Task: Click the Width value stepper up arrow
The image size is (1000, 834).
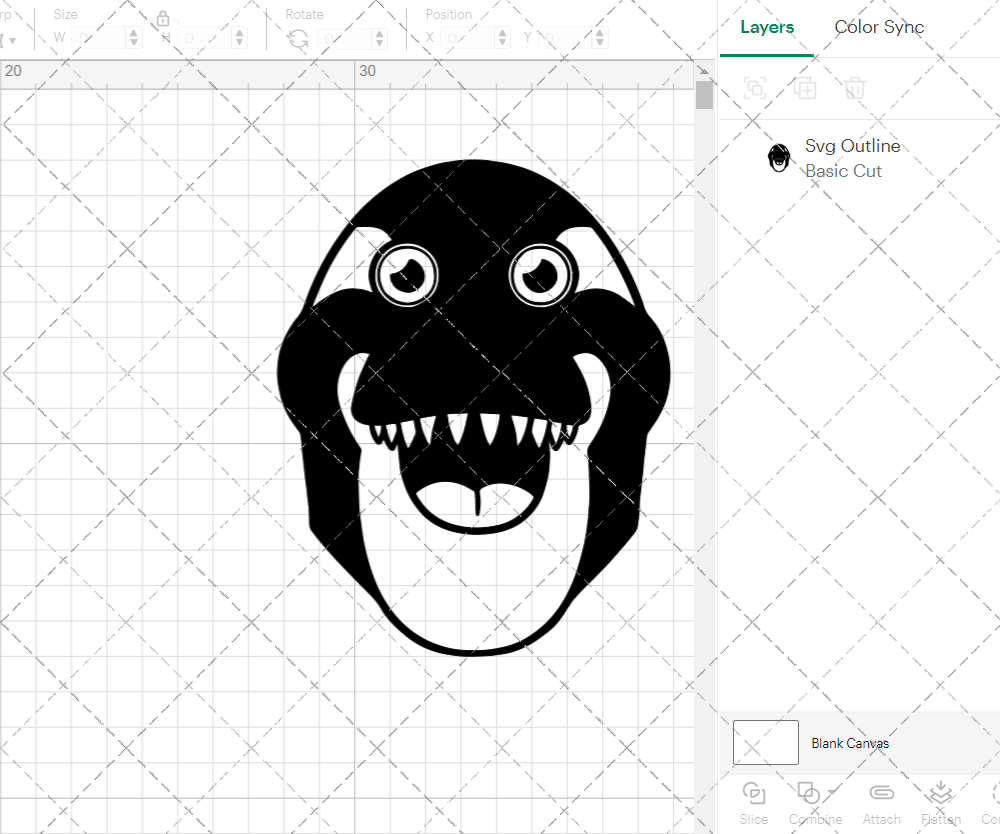Action: click(x=133, y=31)
